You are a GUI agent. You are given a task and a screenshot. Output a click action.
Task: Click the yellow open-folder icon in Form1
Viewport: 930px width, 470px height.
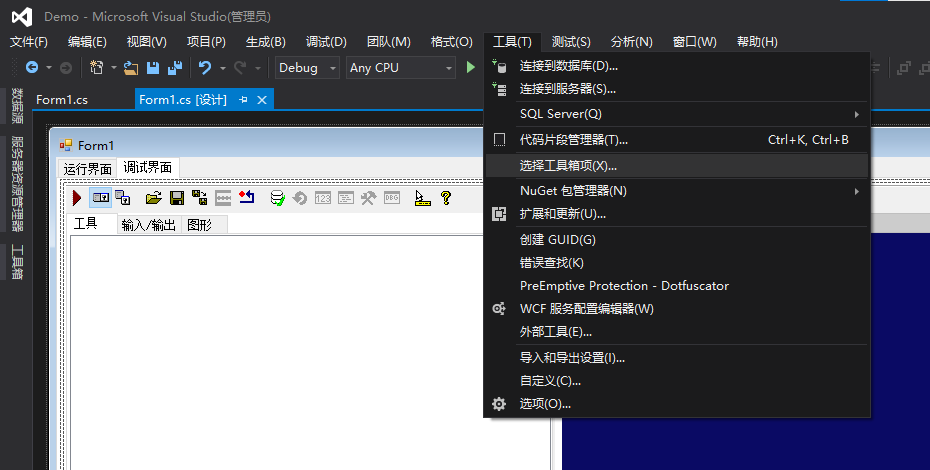coord(154,198)
